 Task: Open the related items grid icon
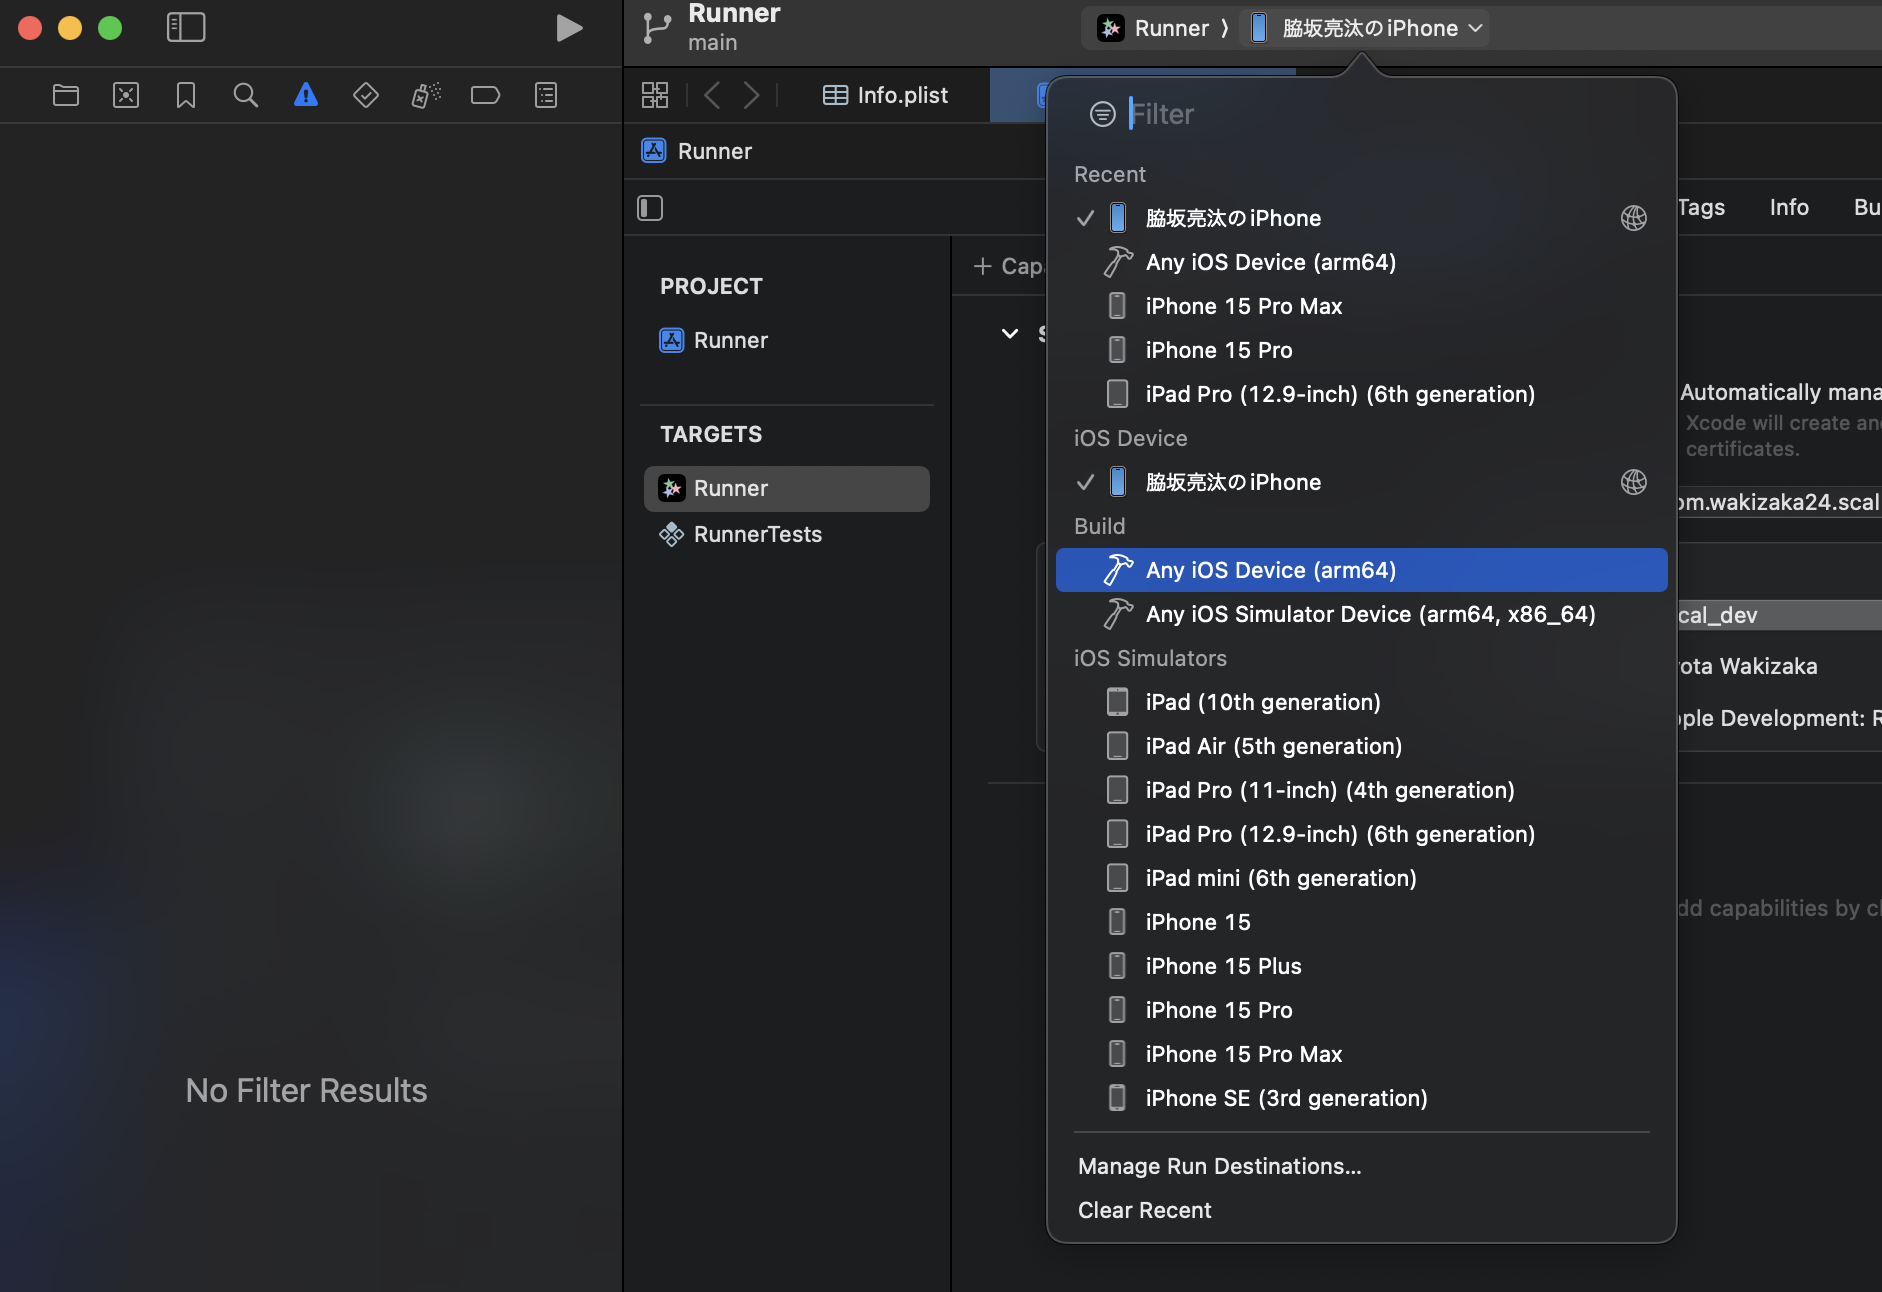(x=655, y=95)
